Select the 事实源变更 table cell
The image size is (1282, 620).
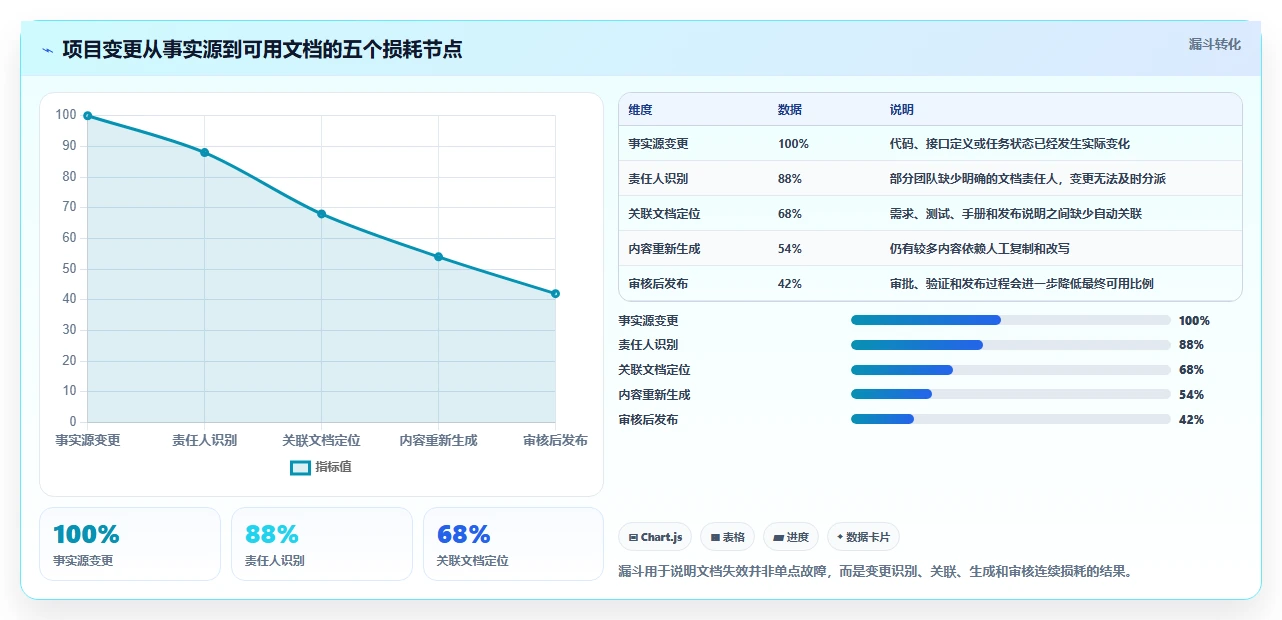(659, 144)
